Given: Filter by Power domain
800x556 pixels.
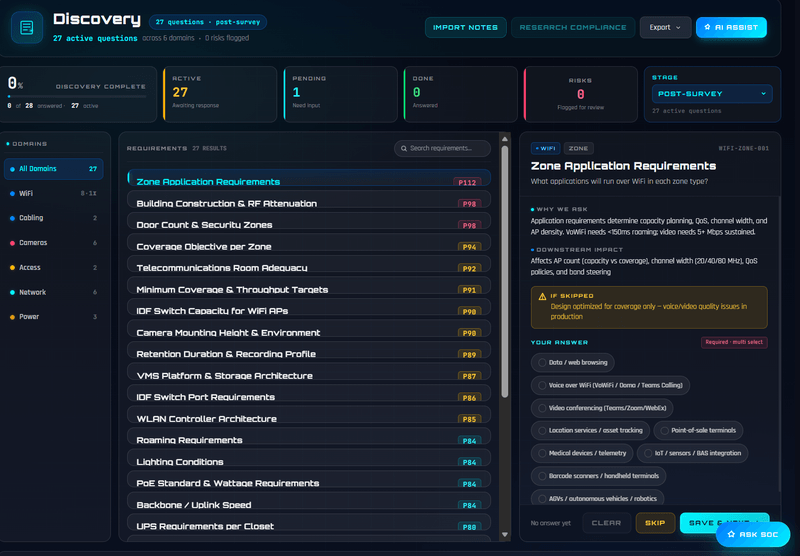Looking at the screenshot, I should [x=54, y=317].
